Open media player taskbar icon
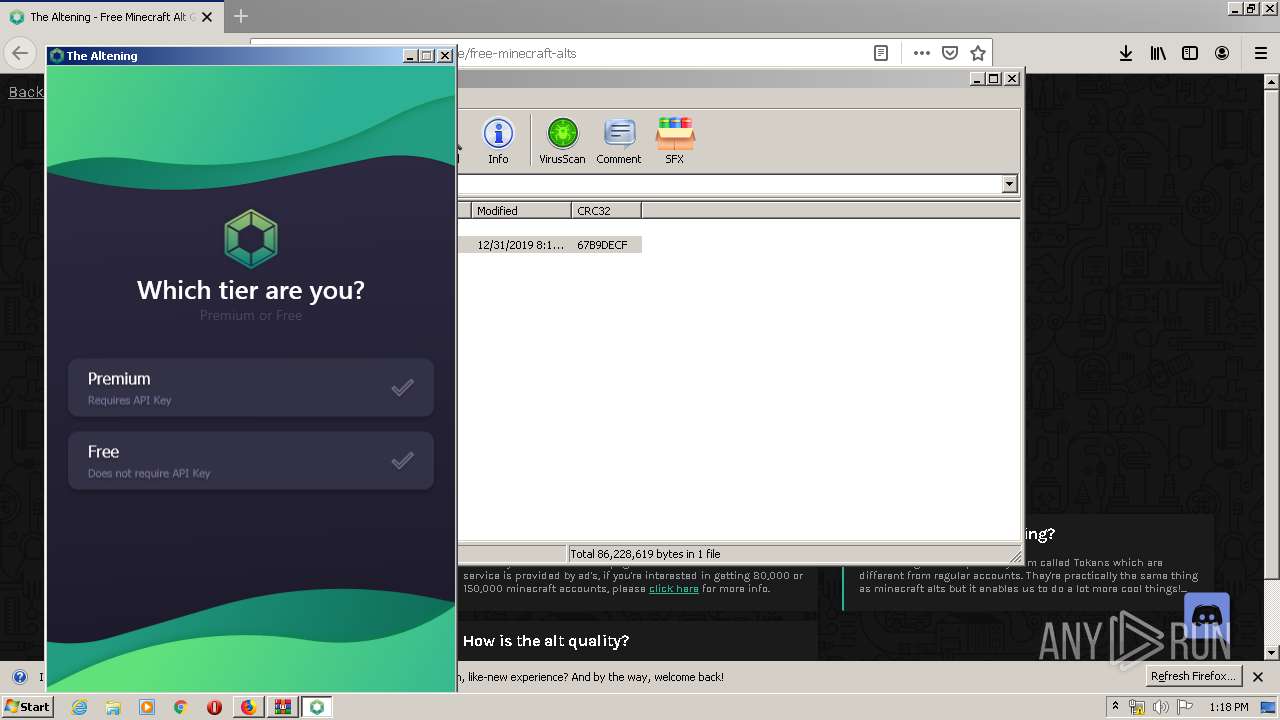This screenshot has width=1280, height=720. coord(147,707)
